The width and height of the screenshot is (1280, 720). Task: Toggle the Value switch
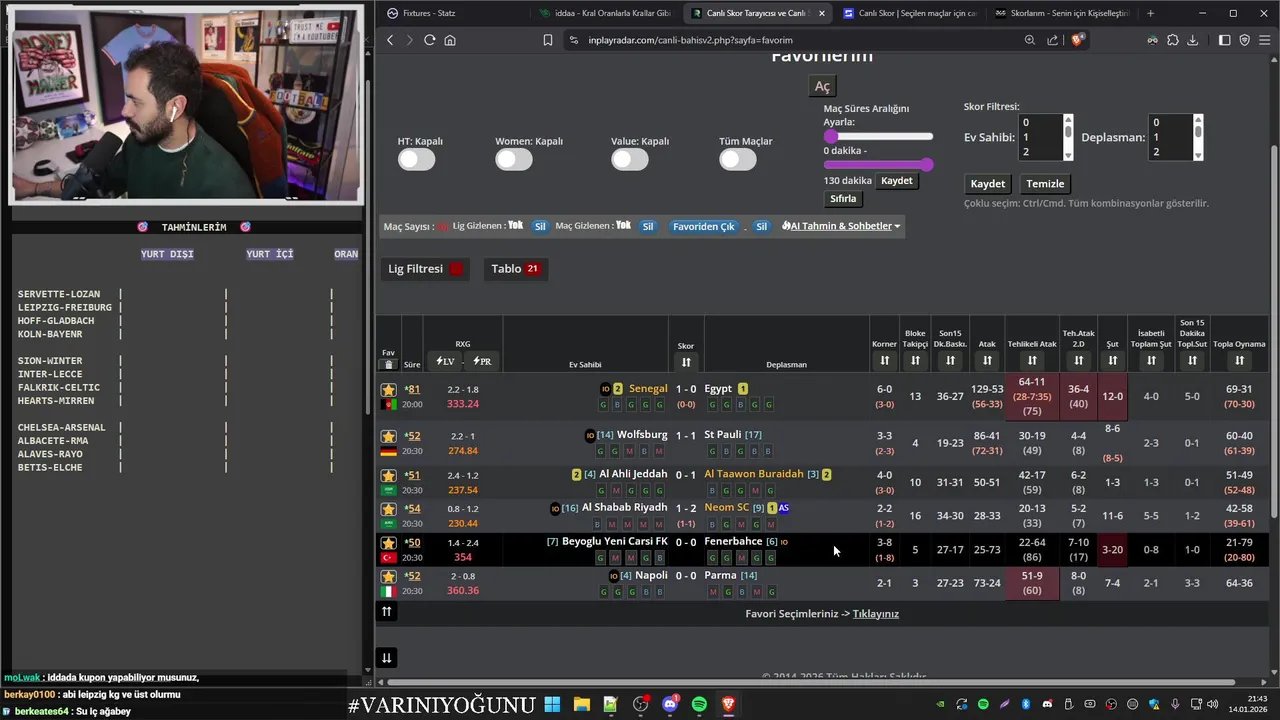(630, 159)
